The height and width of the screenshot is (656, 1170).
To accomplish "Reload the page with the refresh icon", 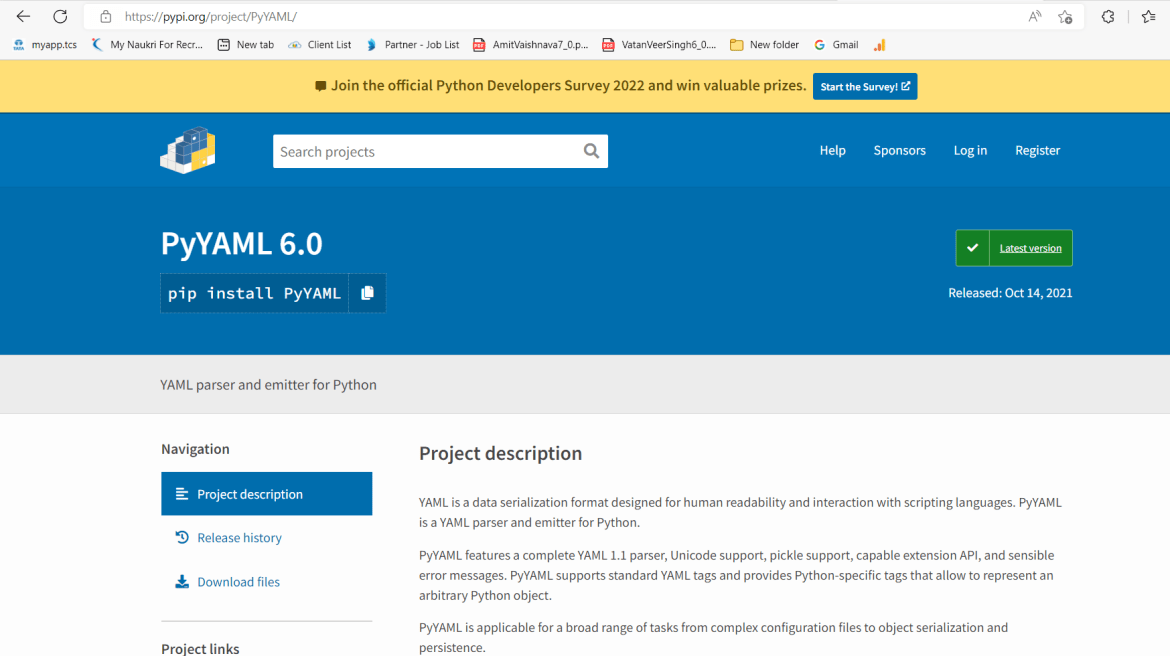I will point(60,16).
